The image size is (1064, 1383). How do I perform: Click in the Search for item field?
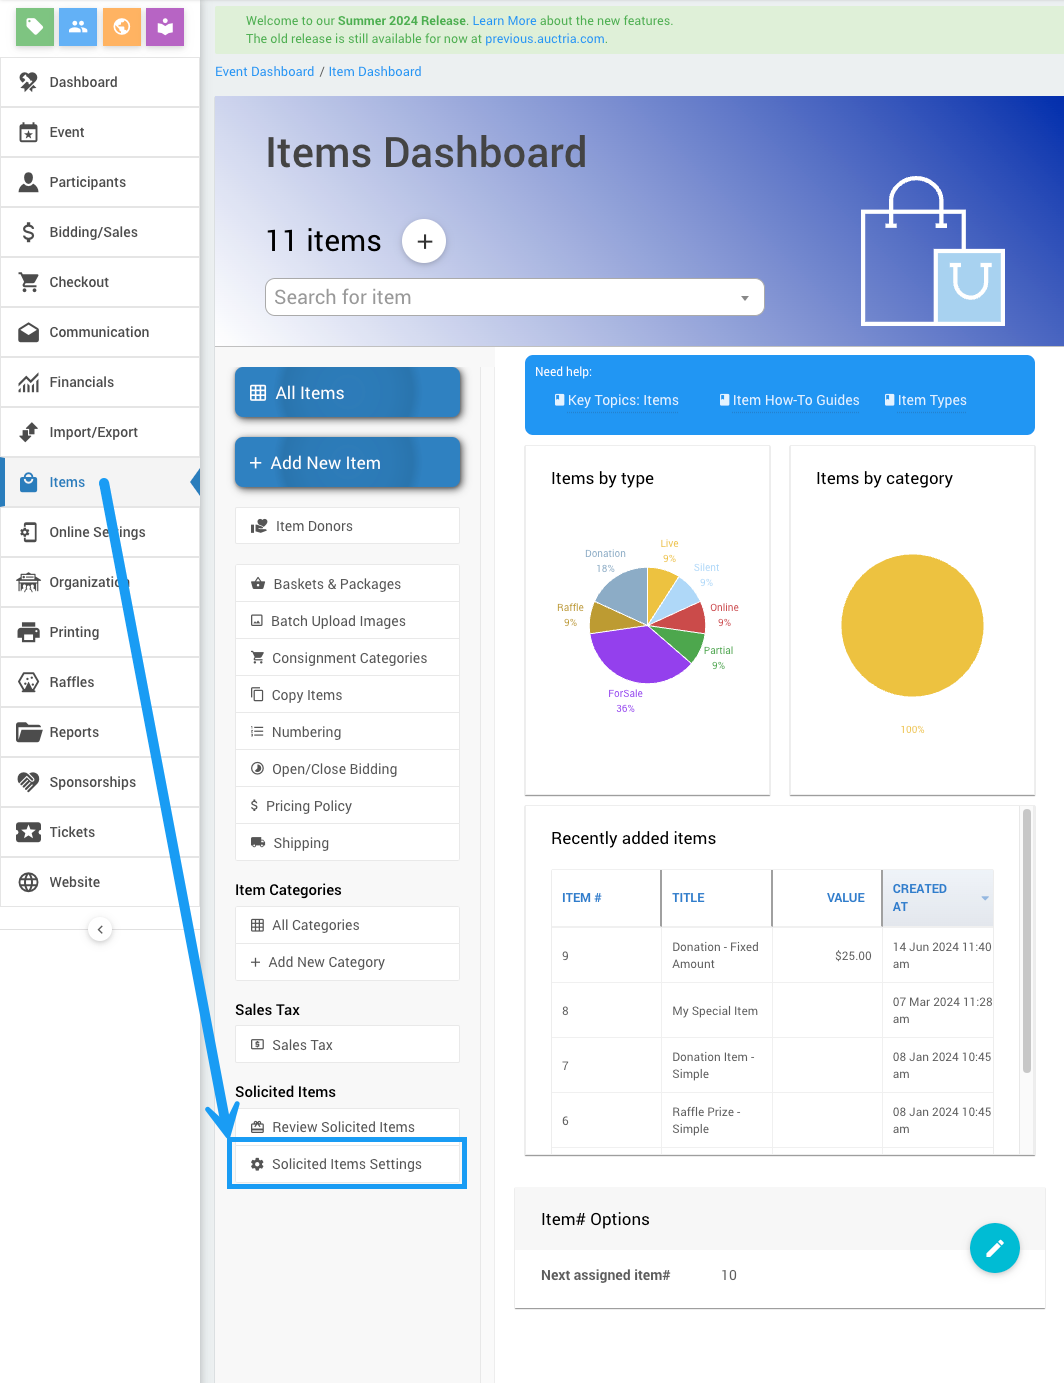click(500, 298)
